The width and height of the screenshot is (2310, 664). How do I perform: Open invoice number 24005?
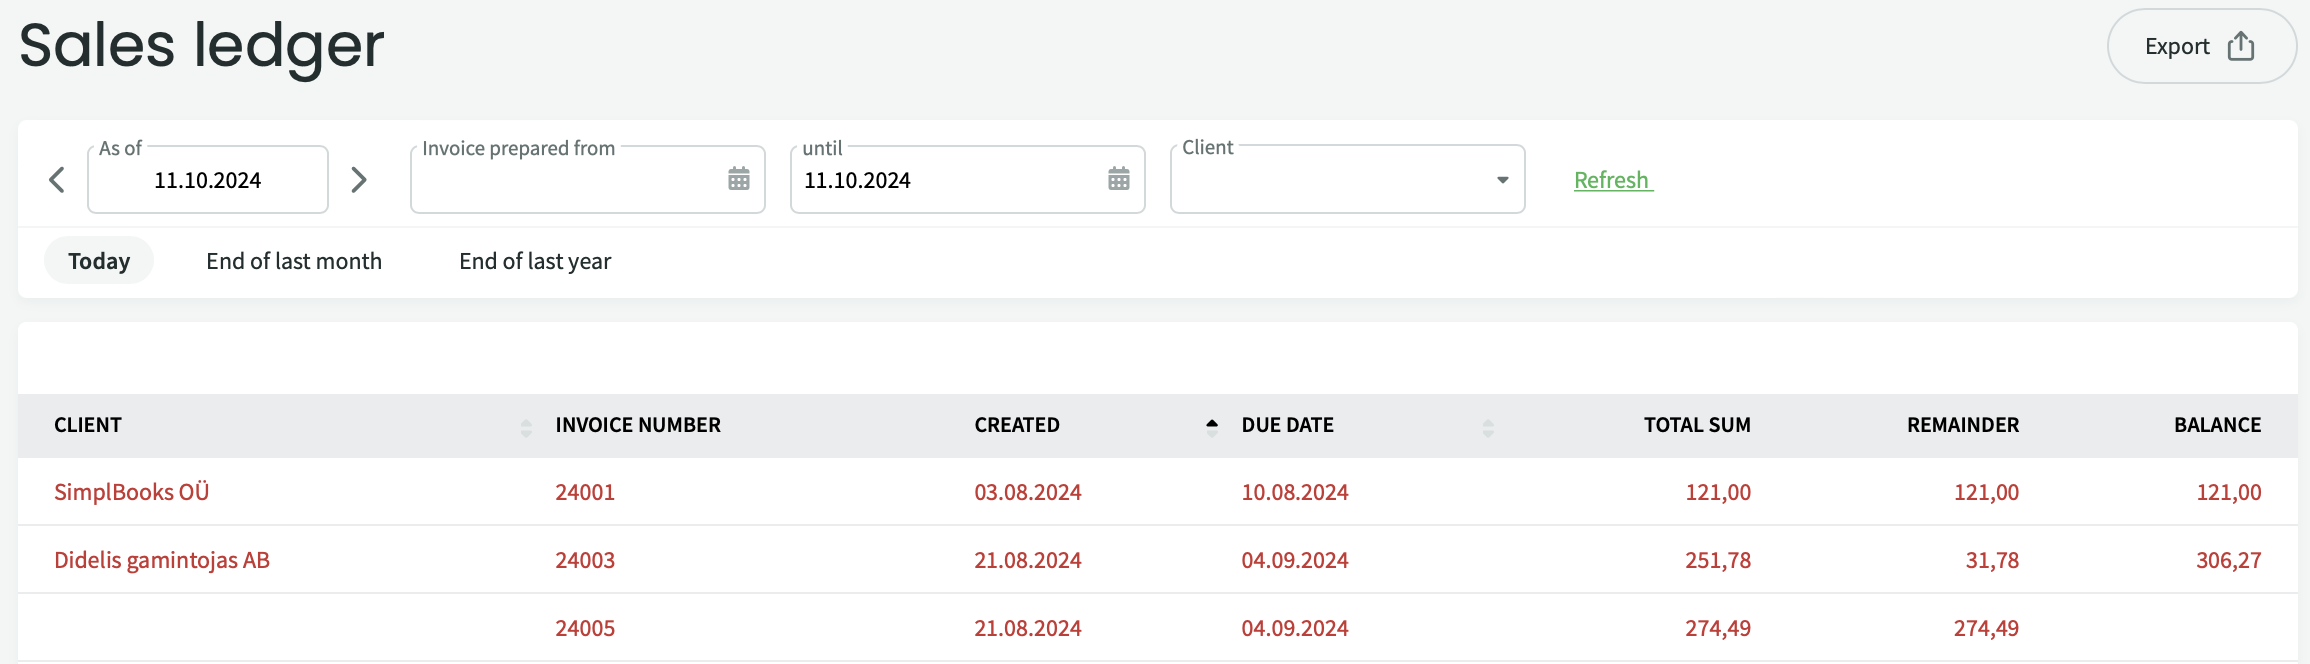coord(585,628)
